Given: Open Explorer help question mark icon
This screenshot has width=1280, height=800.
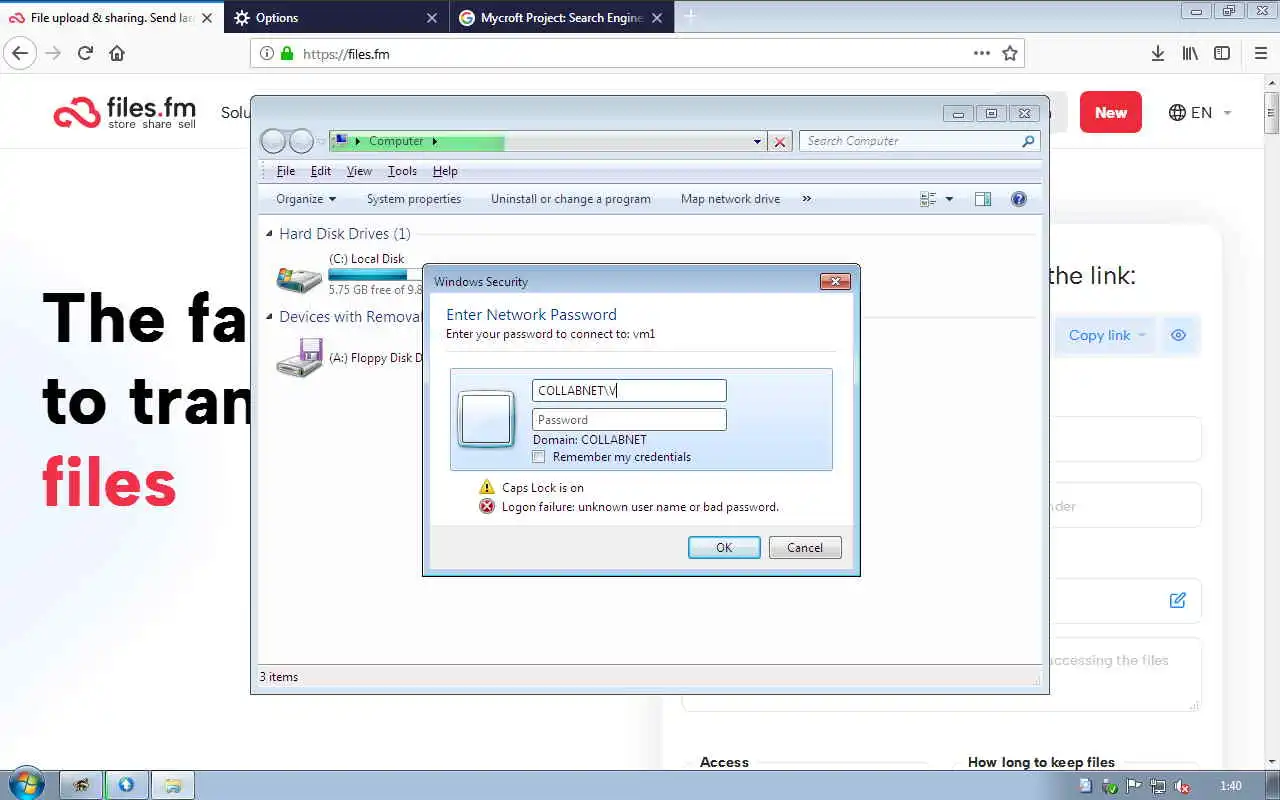Looking at the screenshot, I should [x=1019, y=199].
